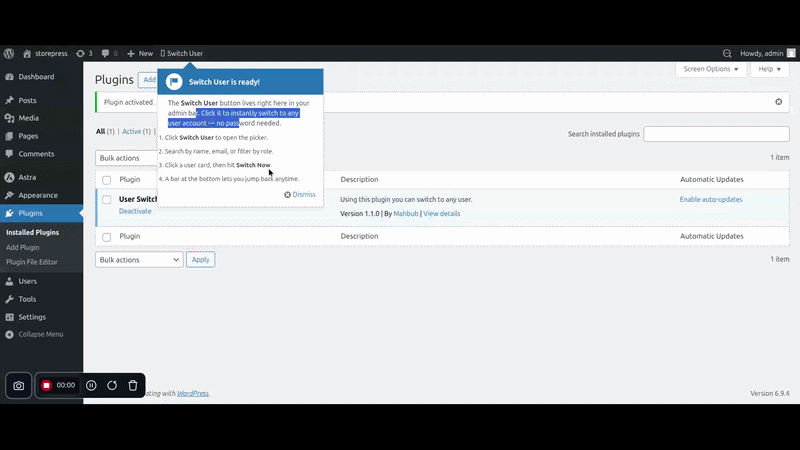Filter plugins by Active

[132, 132]
